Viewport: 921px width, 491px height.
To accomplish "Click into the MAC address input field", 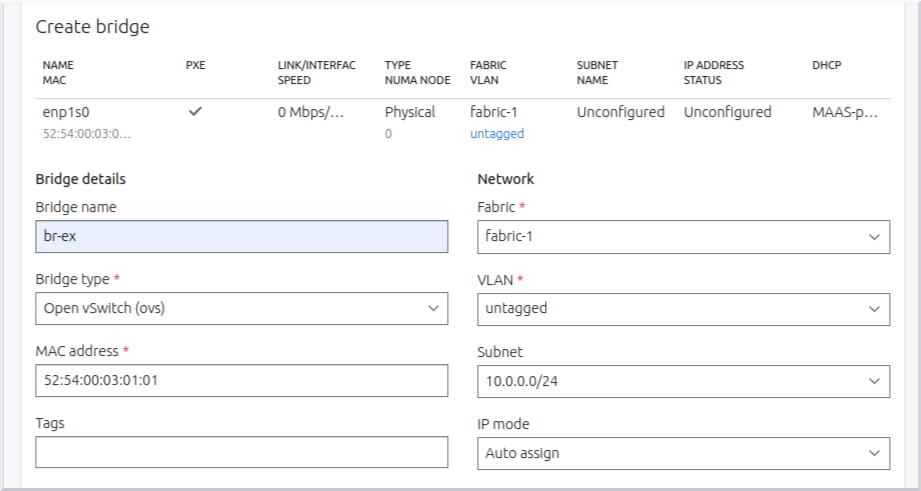I will [241, 381].
